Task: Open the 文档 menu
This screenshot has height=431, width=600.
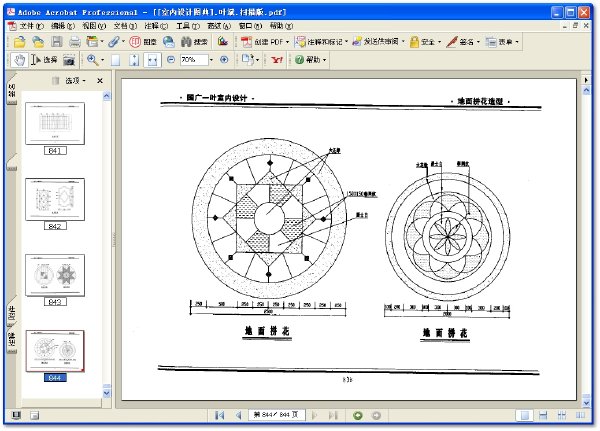Action: point(125,26)
